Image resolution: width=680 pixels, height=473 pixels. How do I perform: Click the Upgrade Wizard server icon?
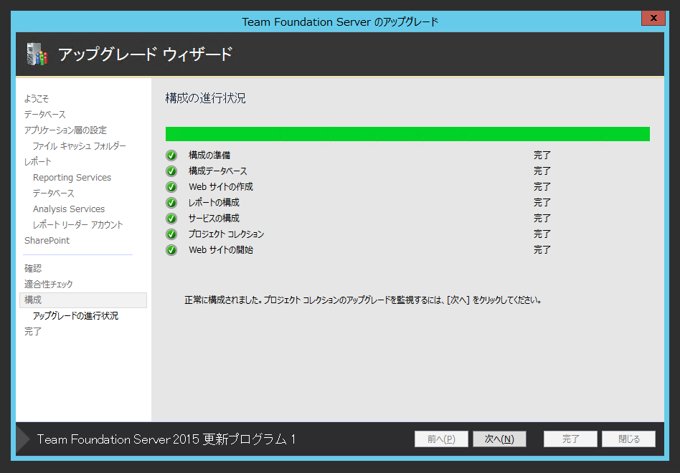37,54
